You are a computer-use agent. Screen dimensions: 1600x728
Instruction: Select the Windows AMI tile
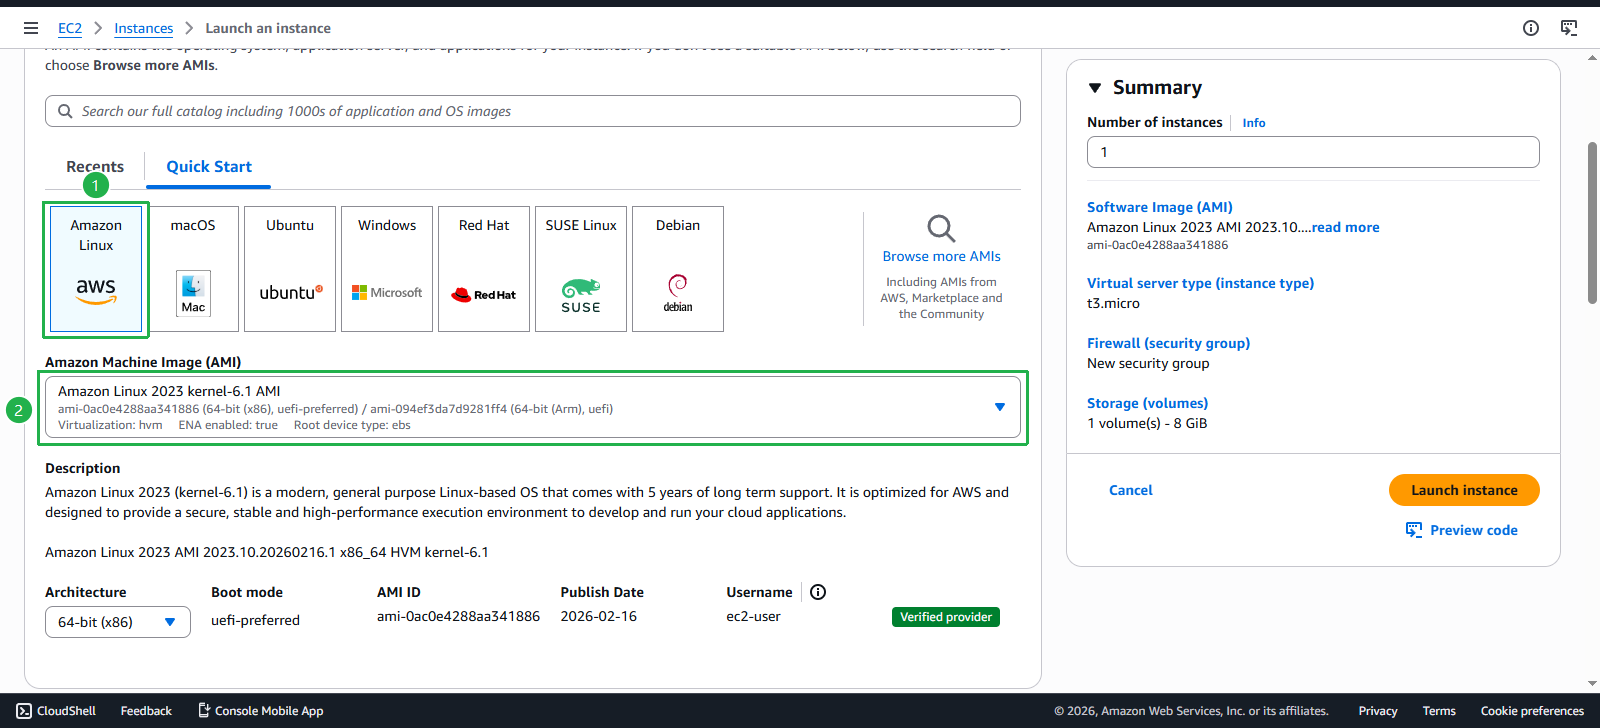point(387,269)
